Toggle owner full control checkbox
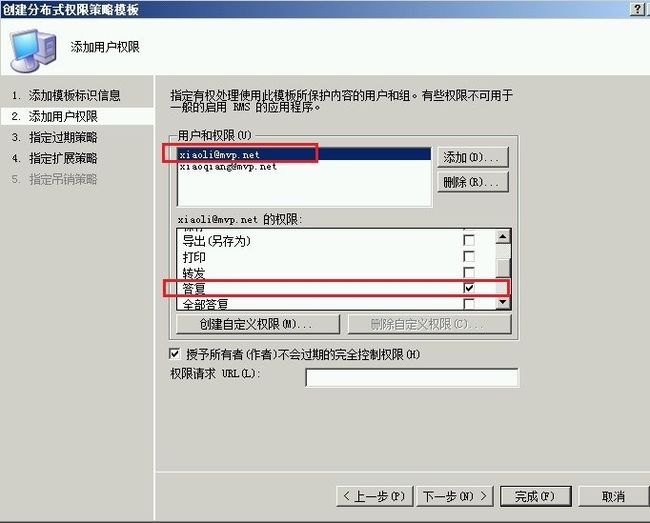Image resolution: width=650 pixels, height=523 pixels. point(175,354)
